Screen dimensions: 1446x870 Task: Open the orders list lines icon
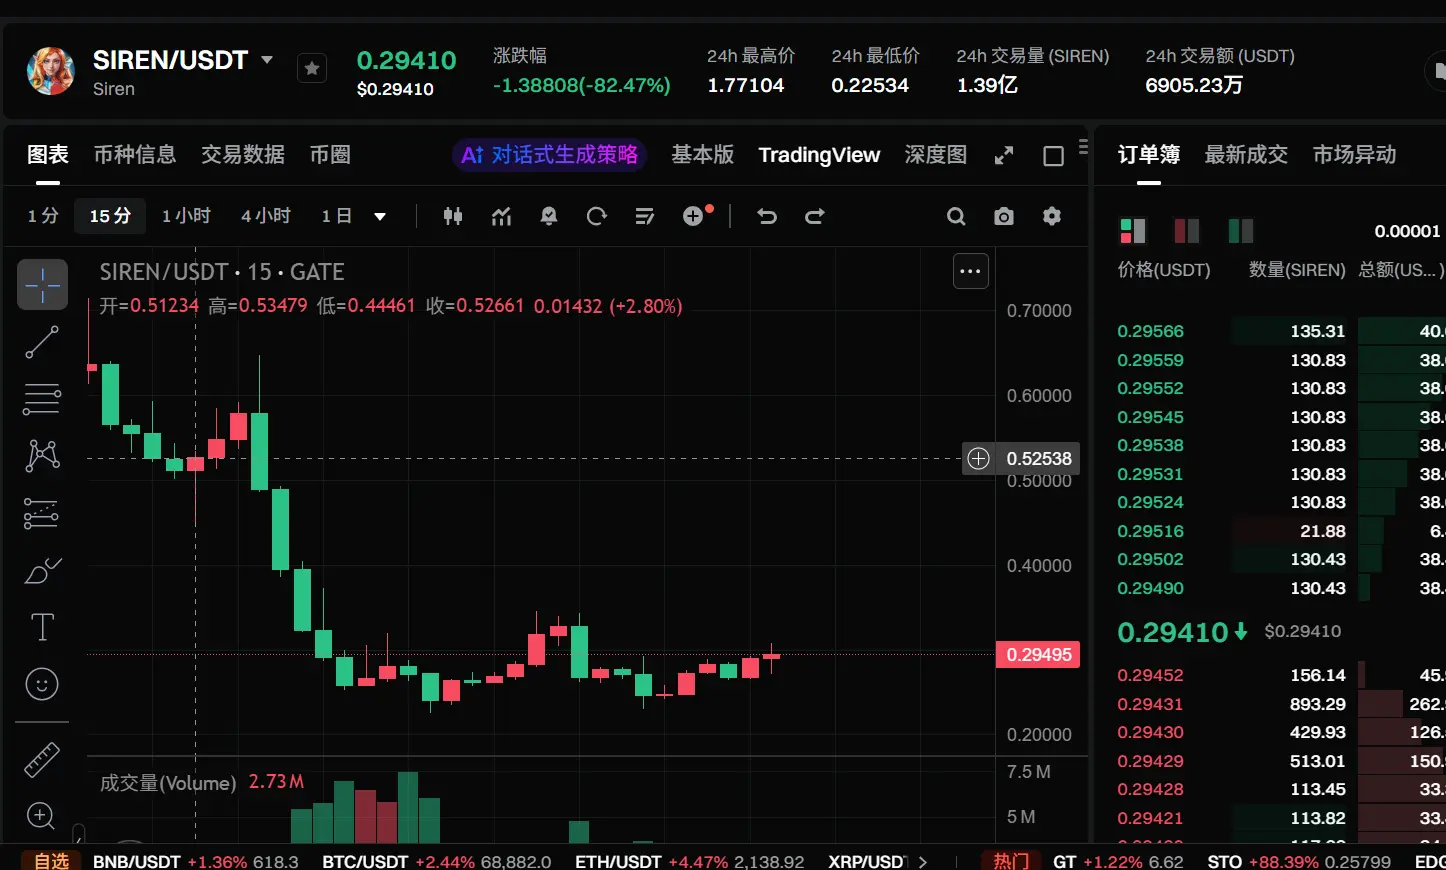click(645, 216)
